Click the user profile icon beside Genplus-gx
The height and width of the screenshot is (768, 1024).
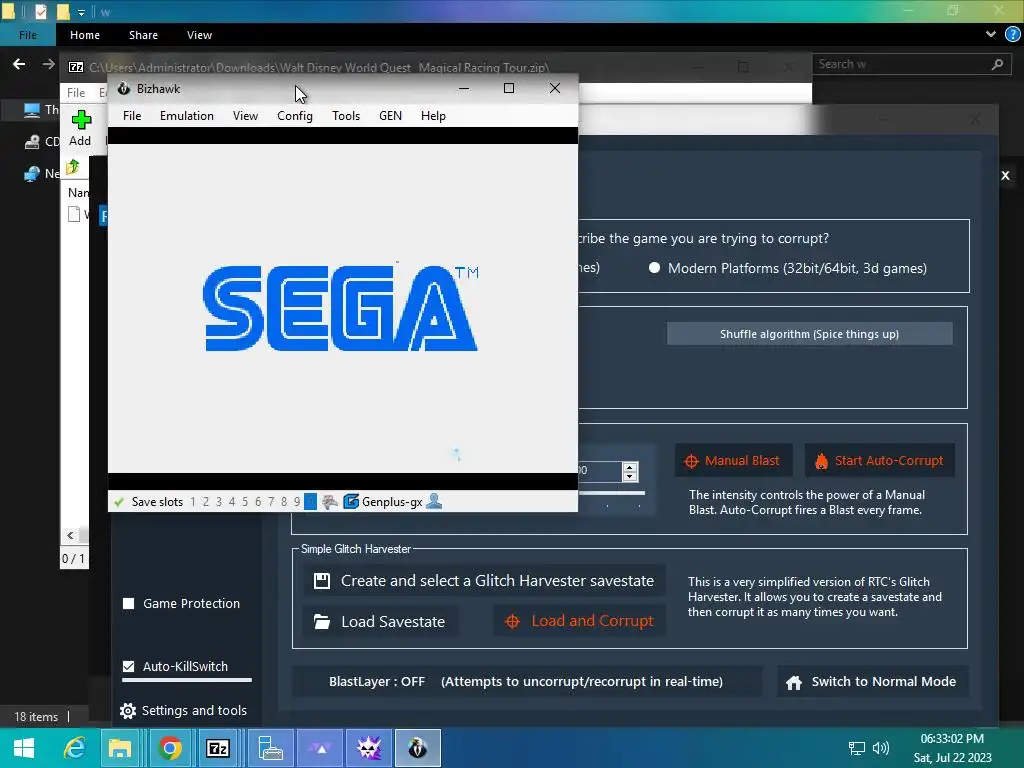(x=434, y=502)
